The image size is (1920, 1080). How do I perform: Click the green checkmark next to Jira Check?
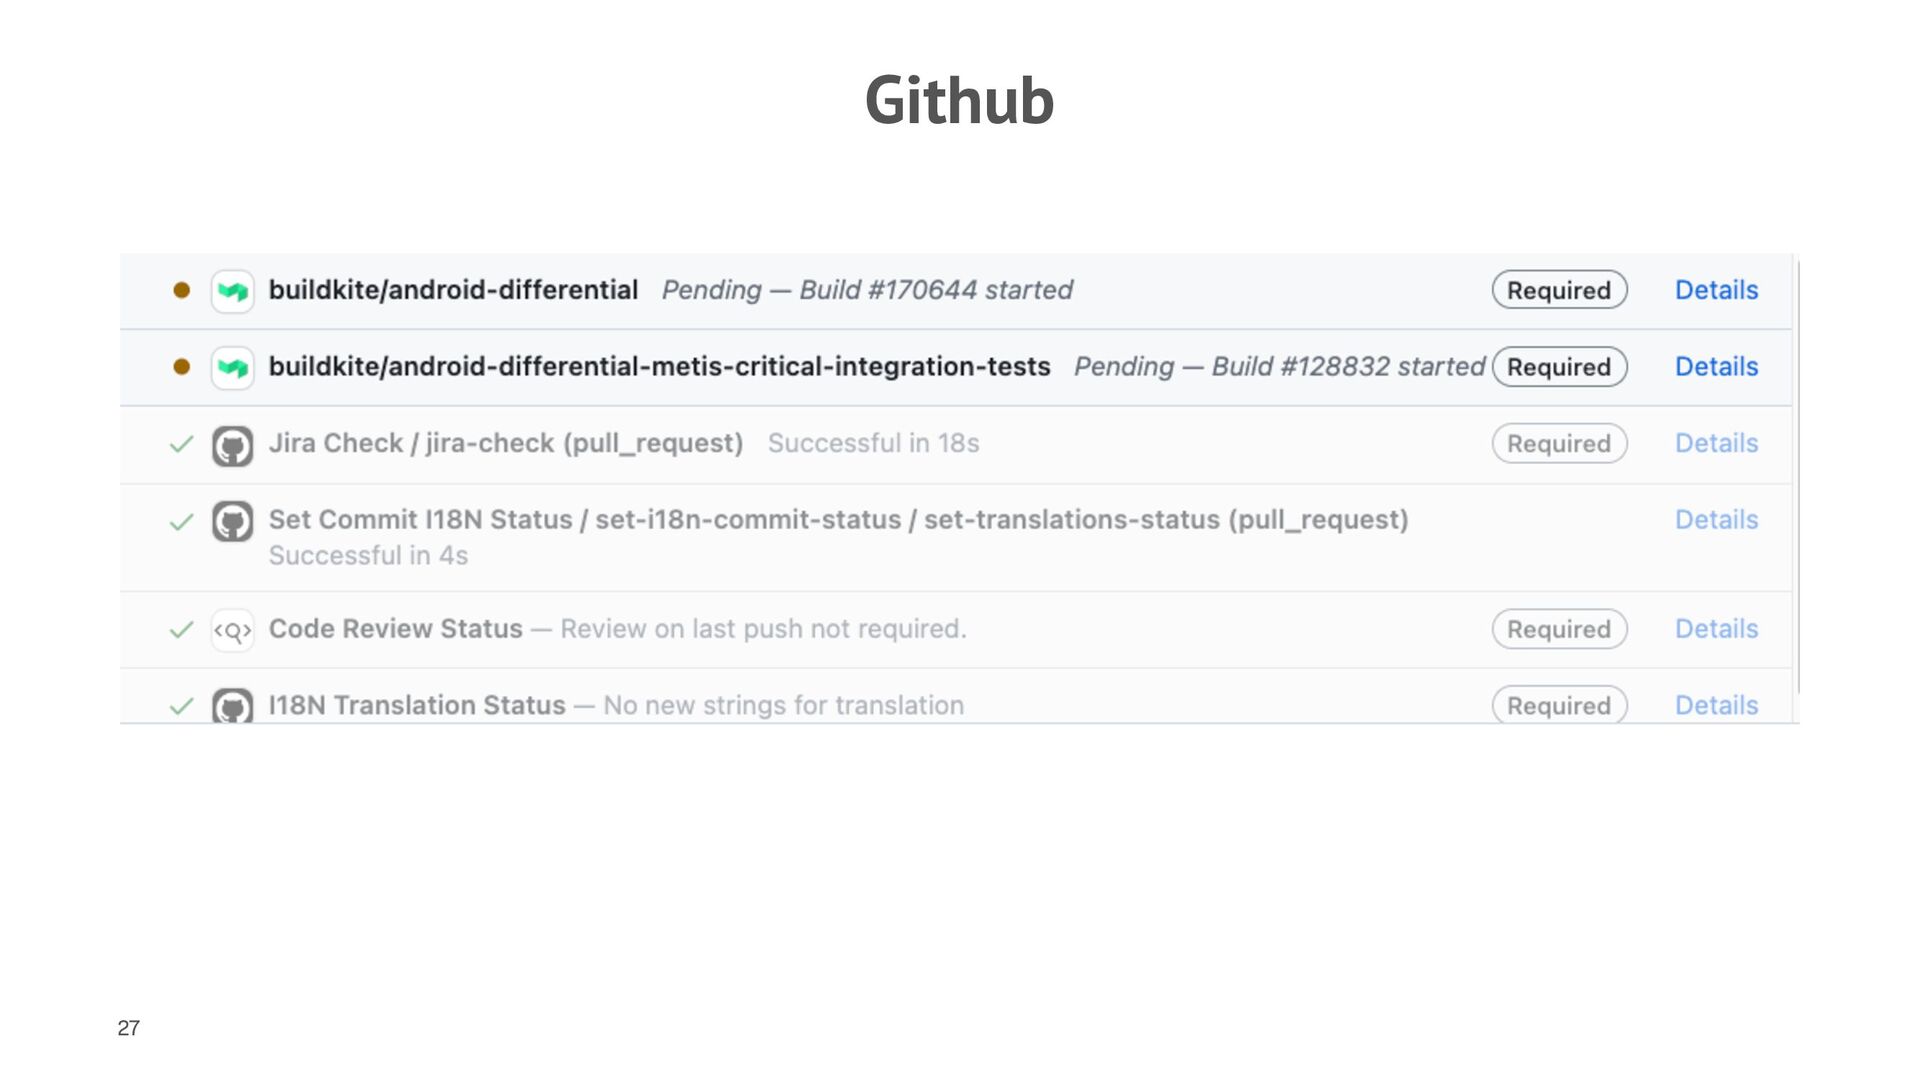(x=181, y=444)
